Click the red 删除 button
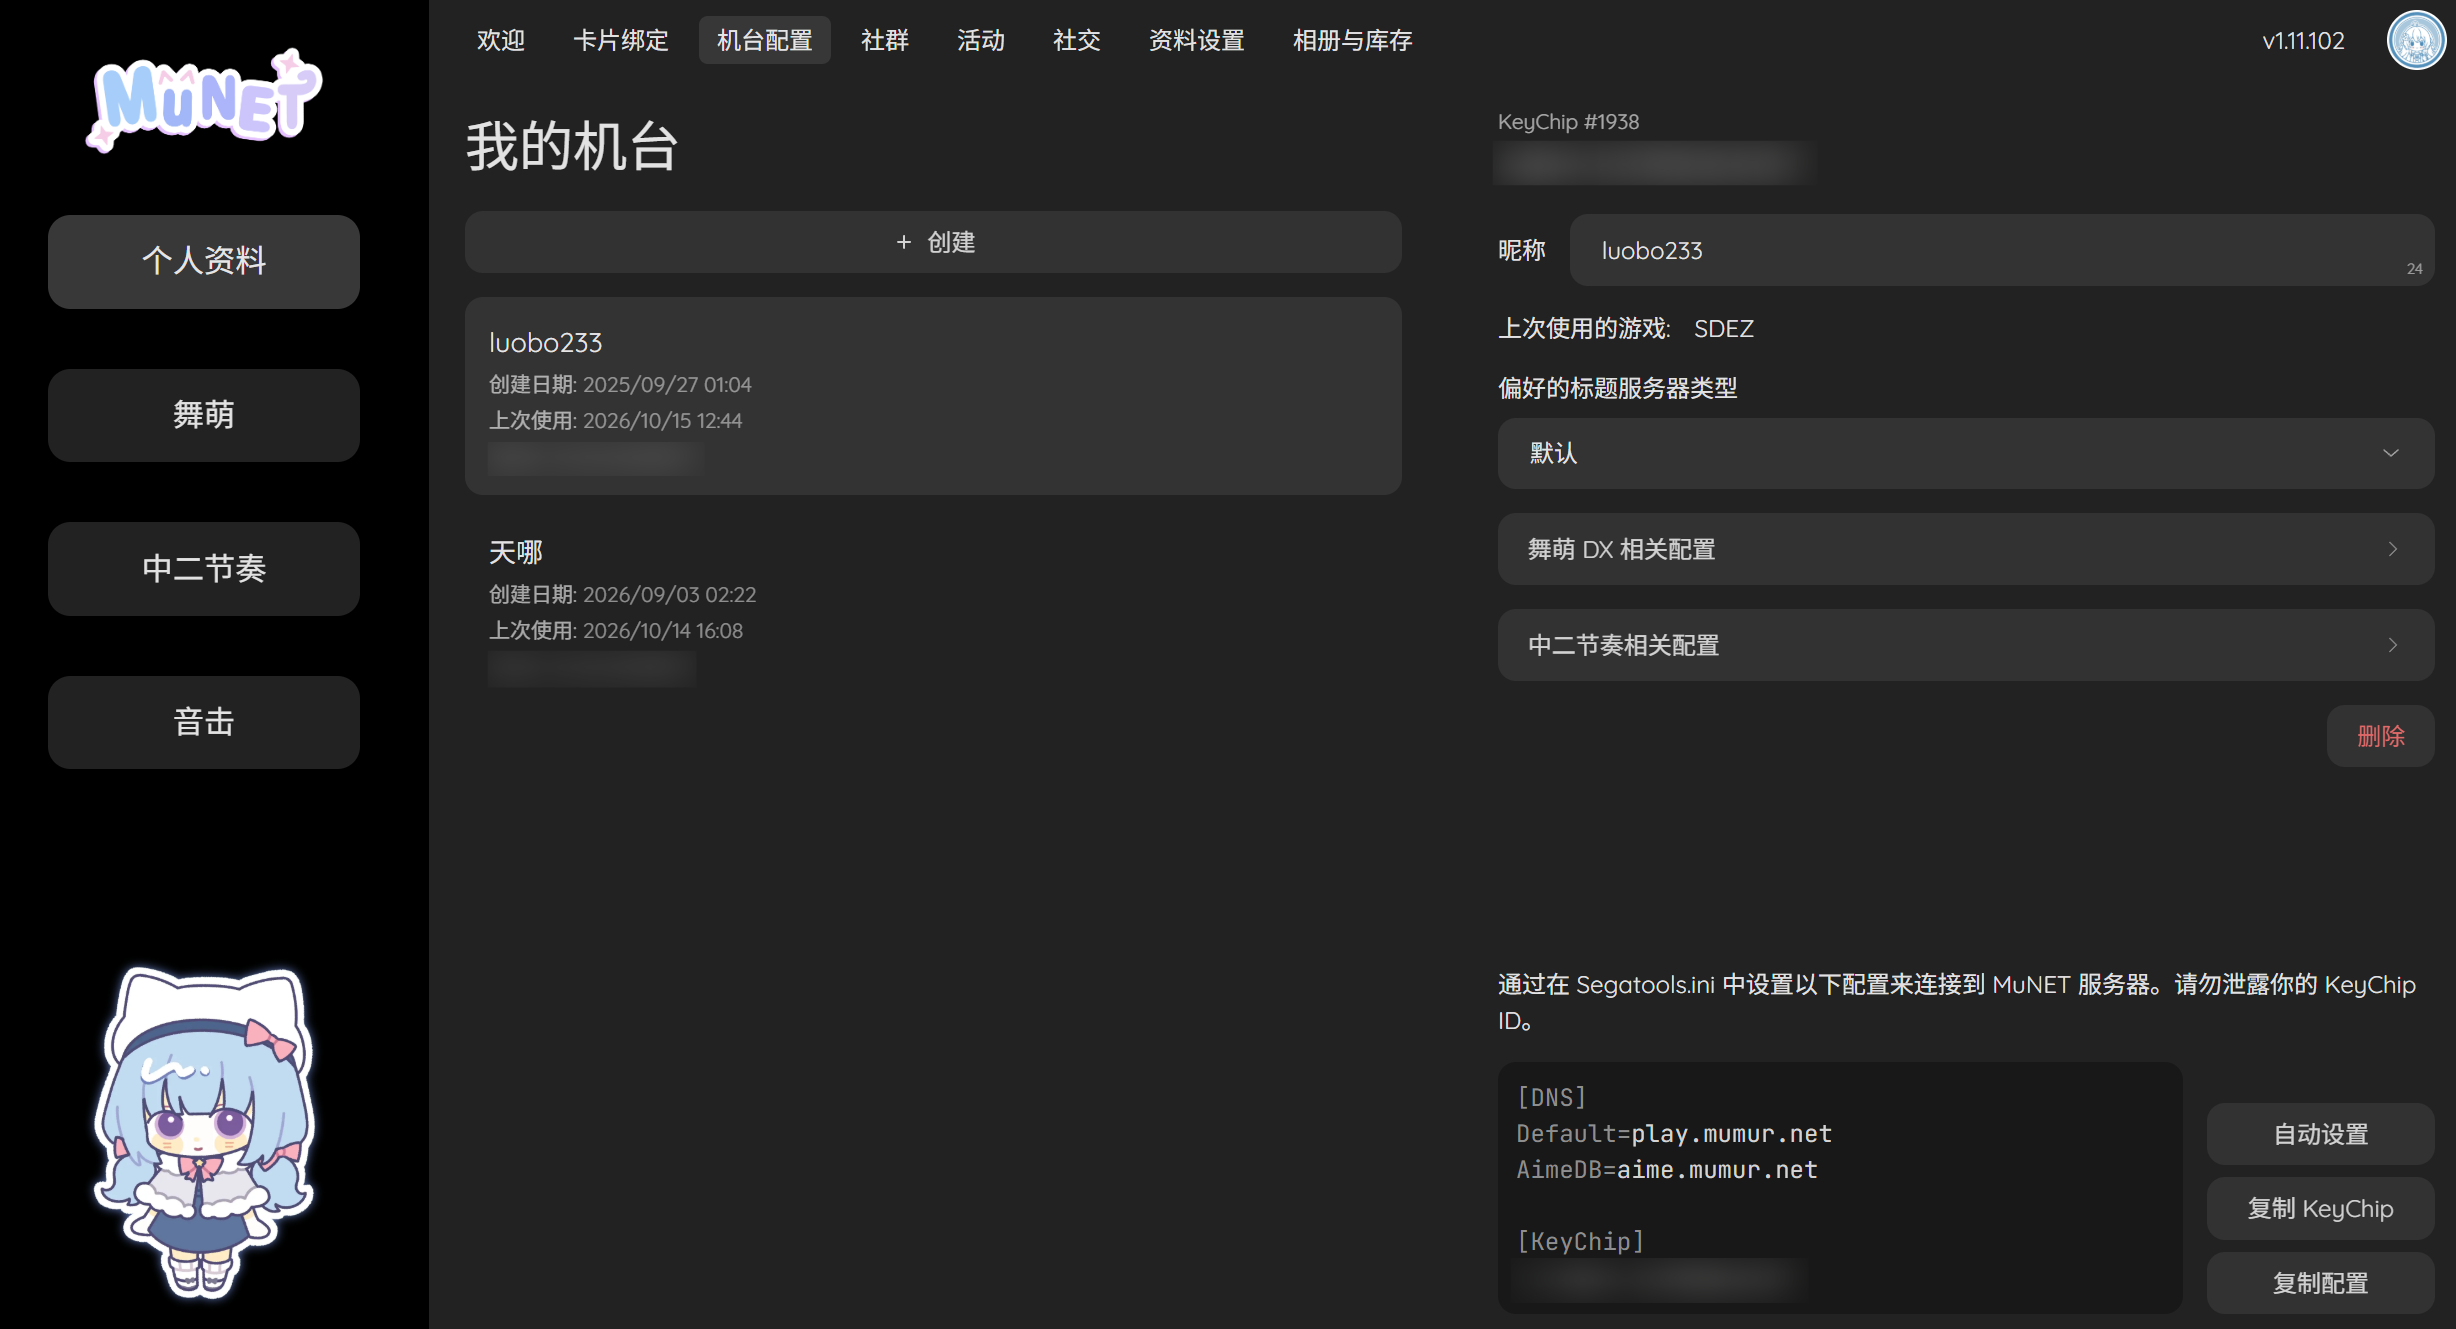This screenshot has width=2456, height=1329. click(2381, 737)
